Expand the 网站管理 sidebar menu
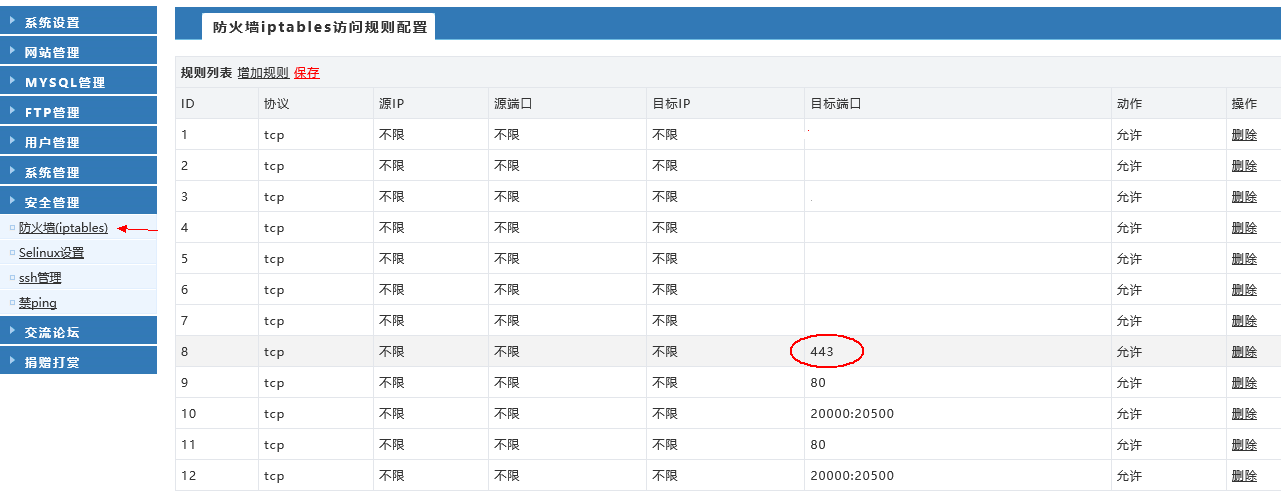This screenshot has width=1281, height=492. pyautogui.click(x=78, y=51)
